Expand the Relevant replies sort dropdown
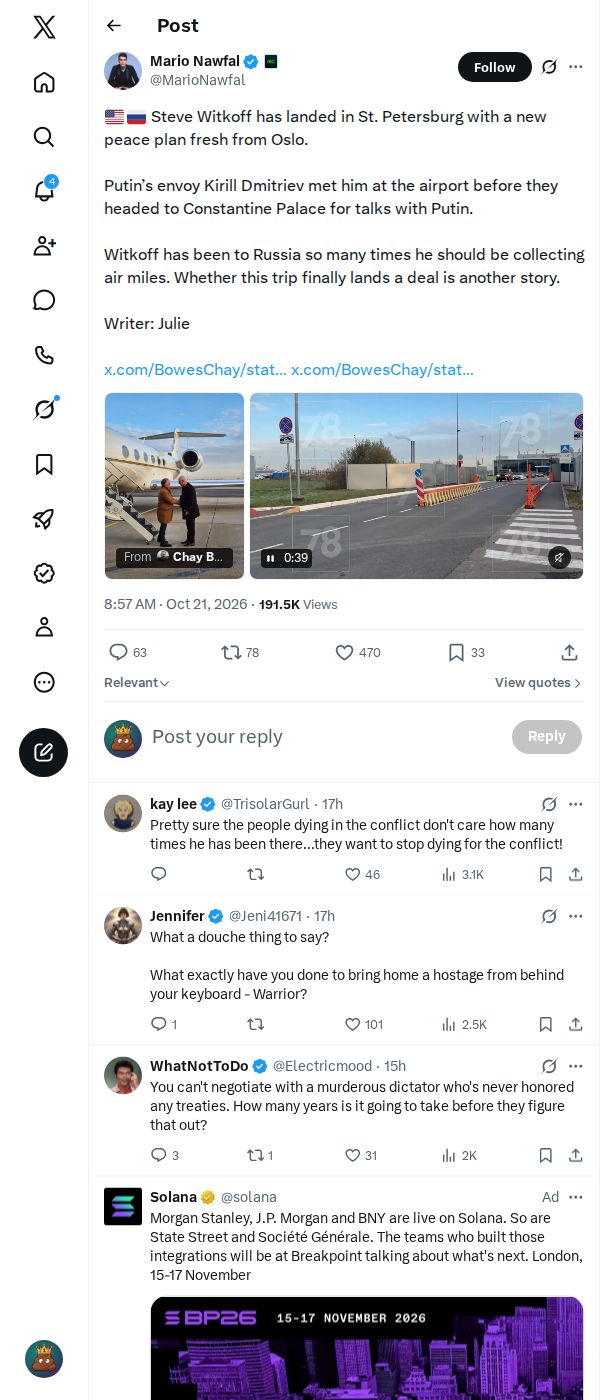The image size is (600, 1400). click(x=137, y=682)
